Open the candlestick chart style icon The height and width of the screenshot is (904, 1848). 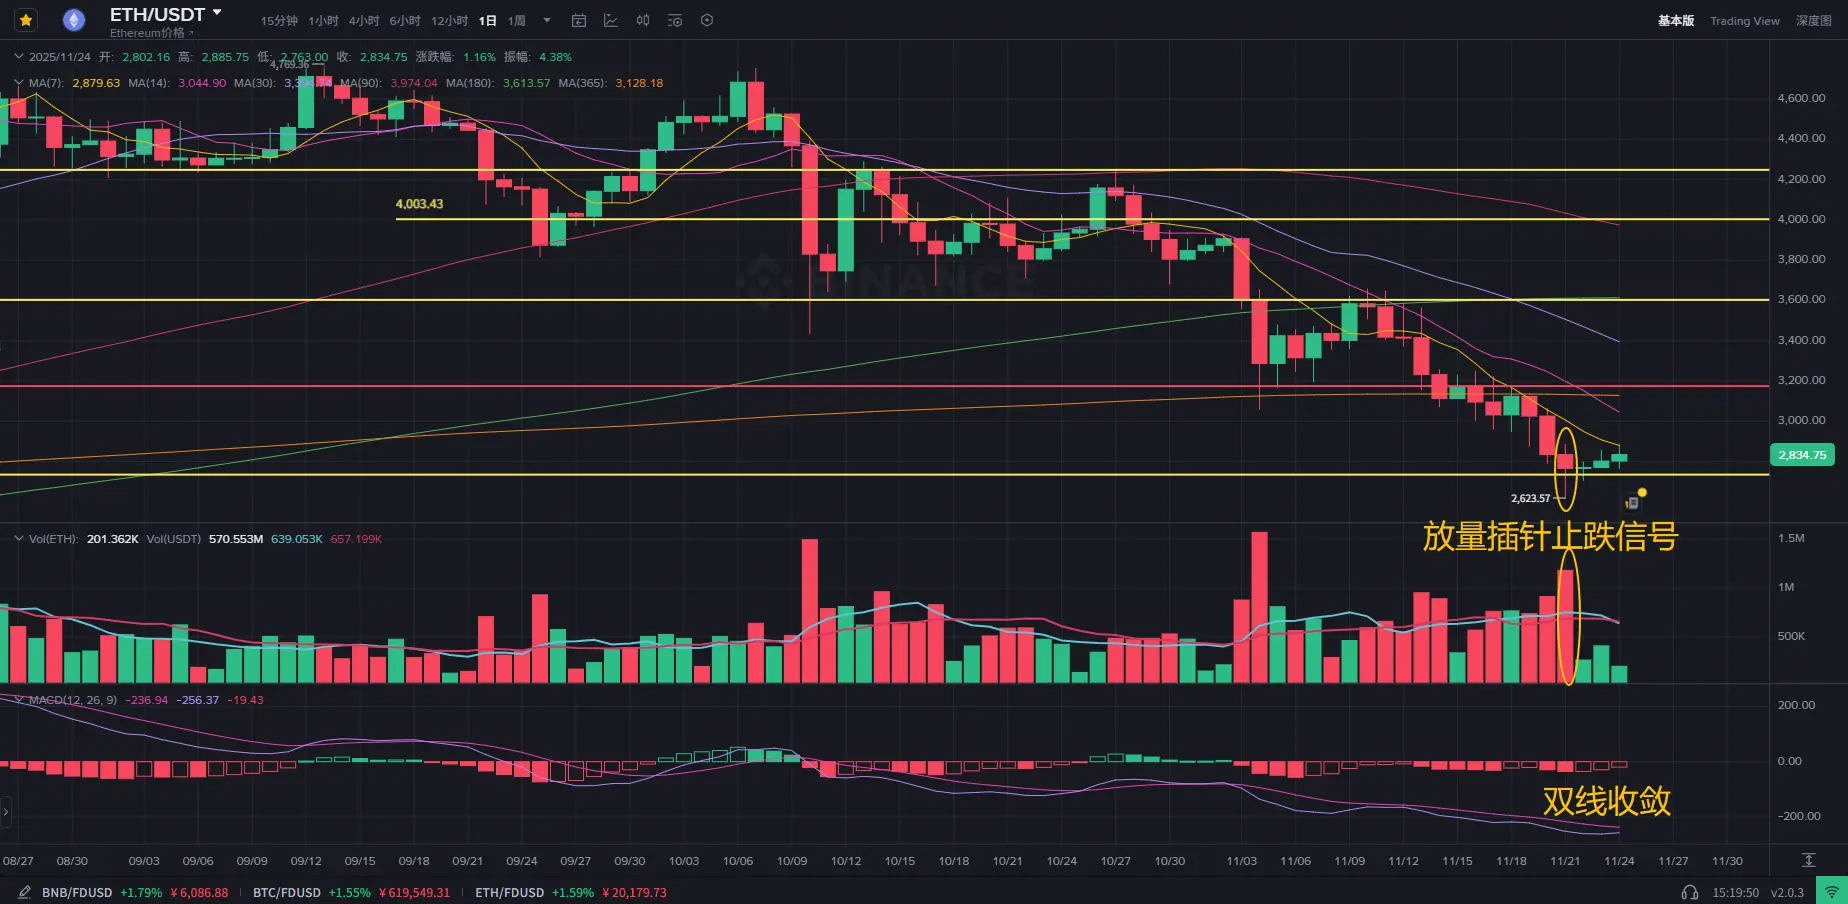point(643,21)
